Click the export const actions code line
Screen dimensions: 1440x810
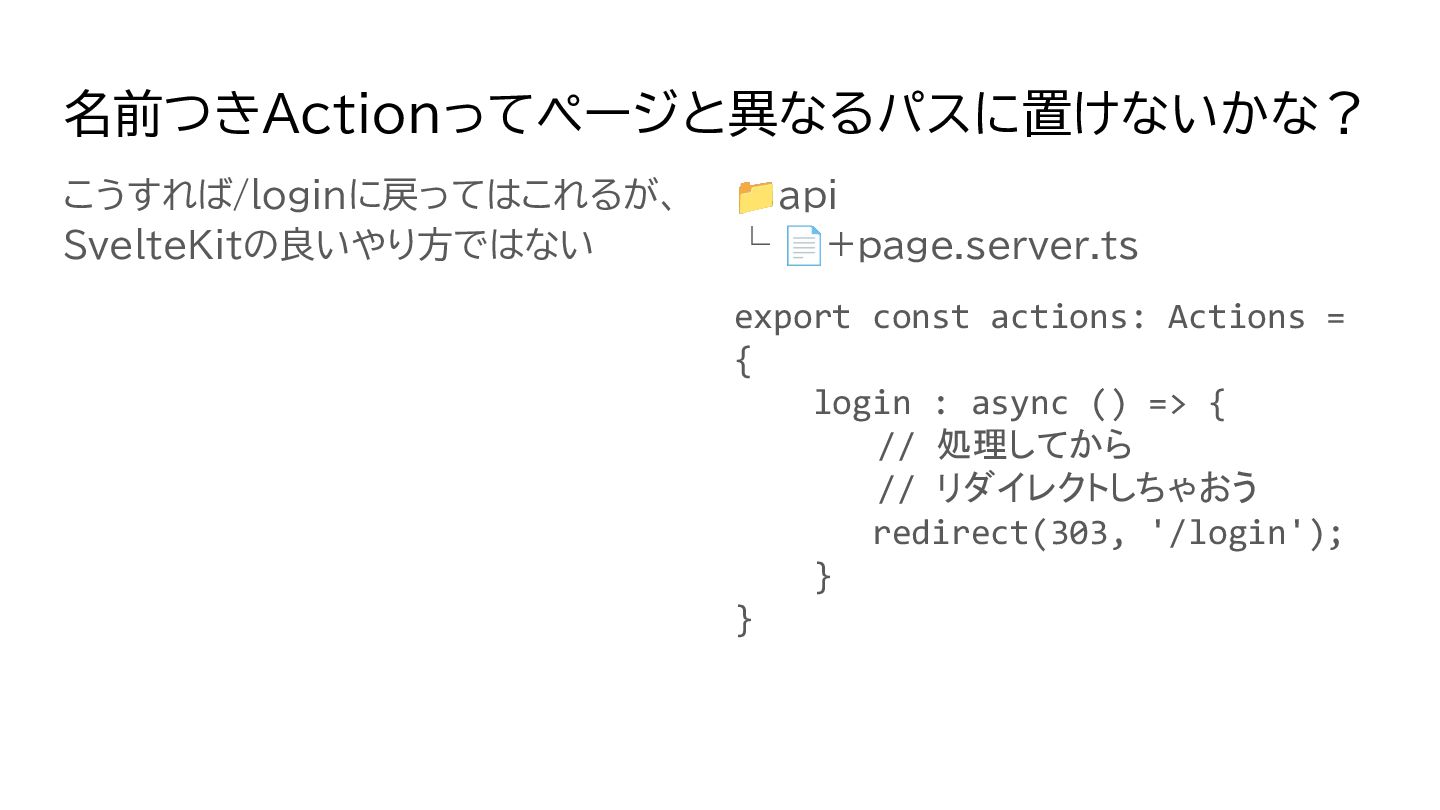1039,317
